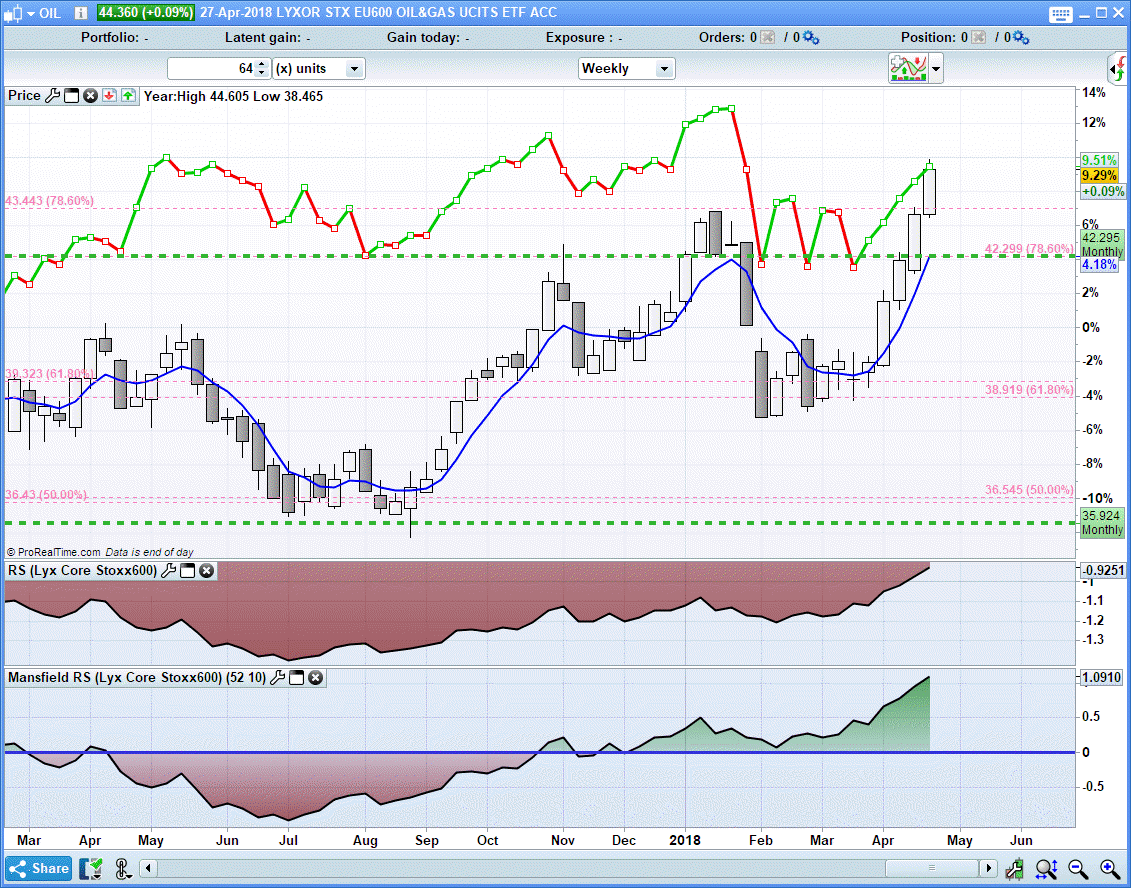The image size is (1131, 888).
Task: Click the 9.29% yellow axis label
Action: 1099,175
